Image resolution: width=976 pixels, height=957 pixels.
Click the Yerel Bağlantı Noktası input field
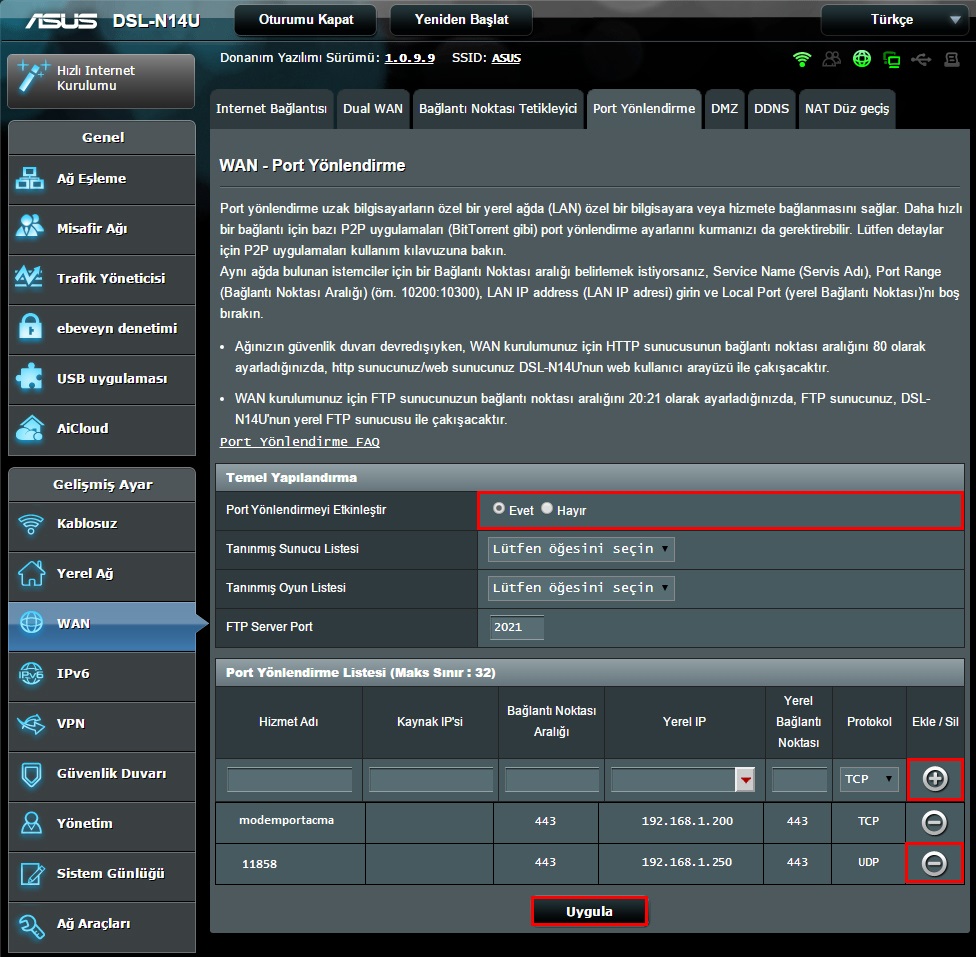coord(799,780)
